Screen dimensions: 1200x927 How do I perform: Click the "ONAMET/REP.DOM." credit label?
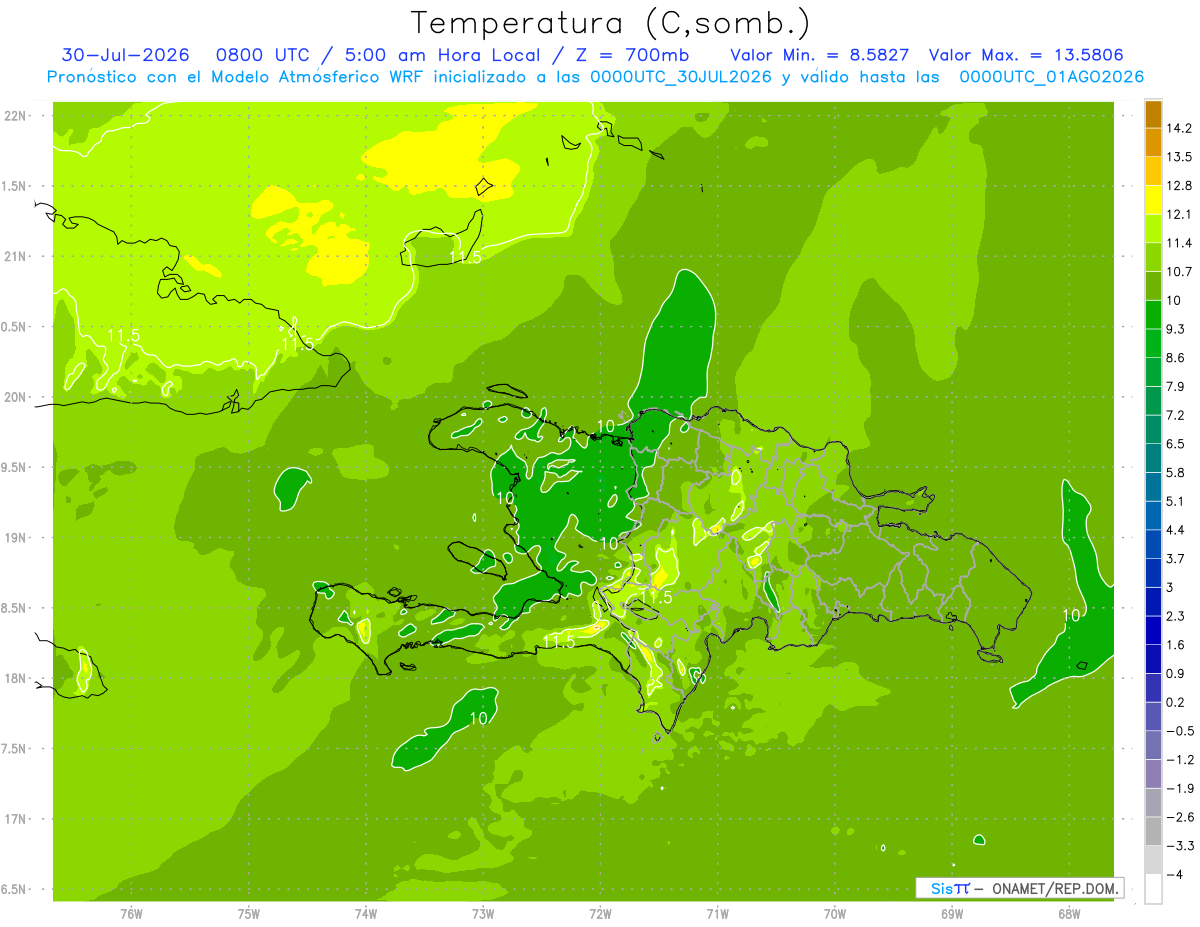pos(1055,888)
